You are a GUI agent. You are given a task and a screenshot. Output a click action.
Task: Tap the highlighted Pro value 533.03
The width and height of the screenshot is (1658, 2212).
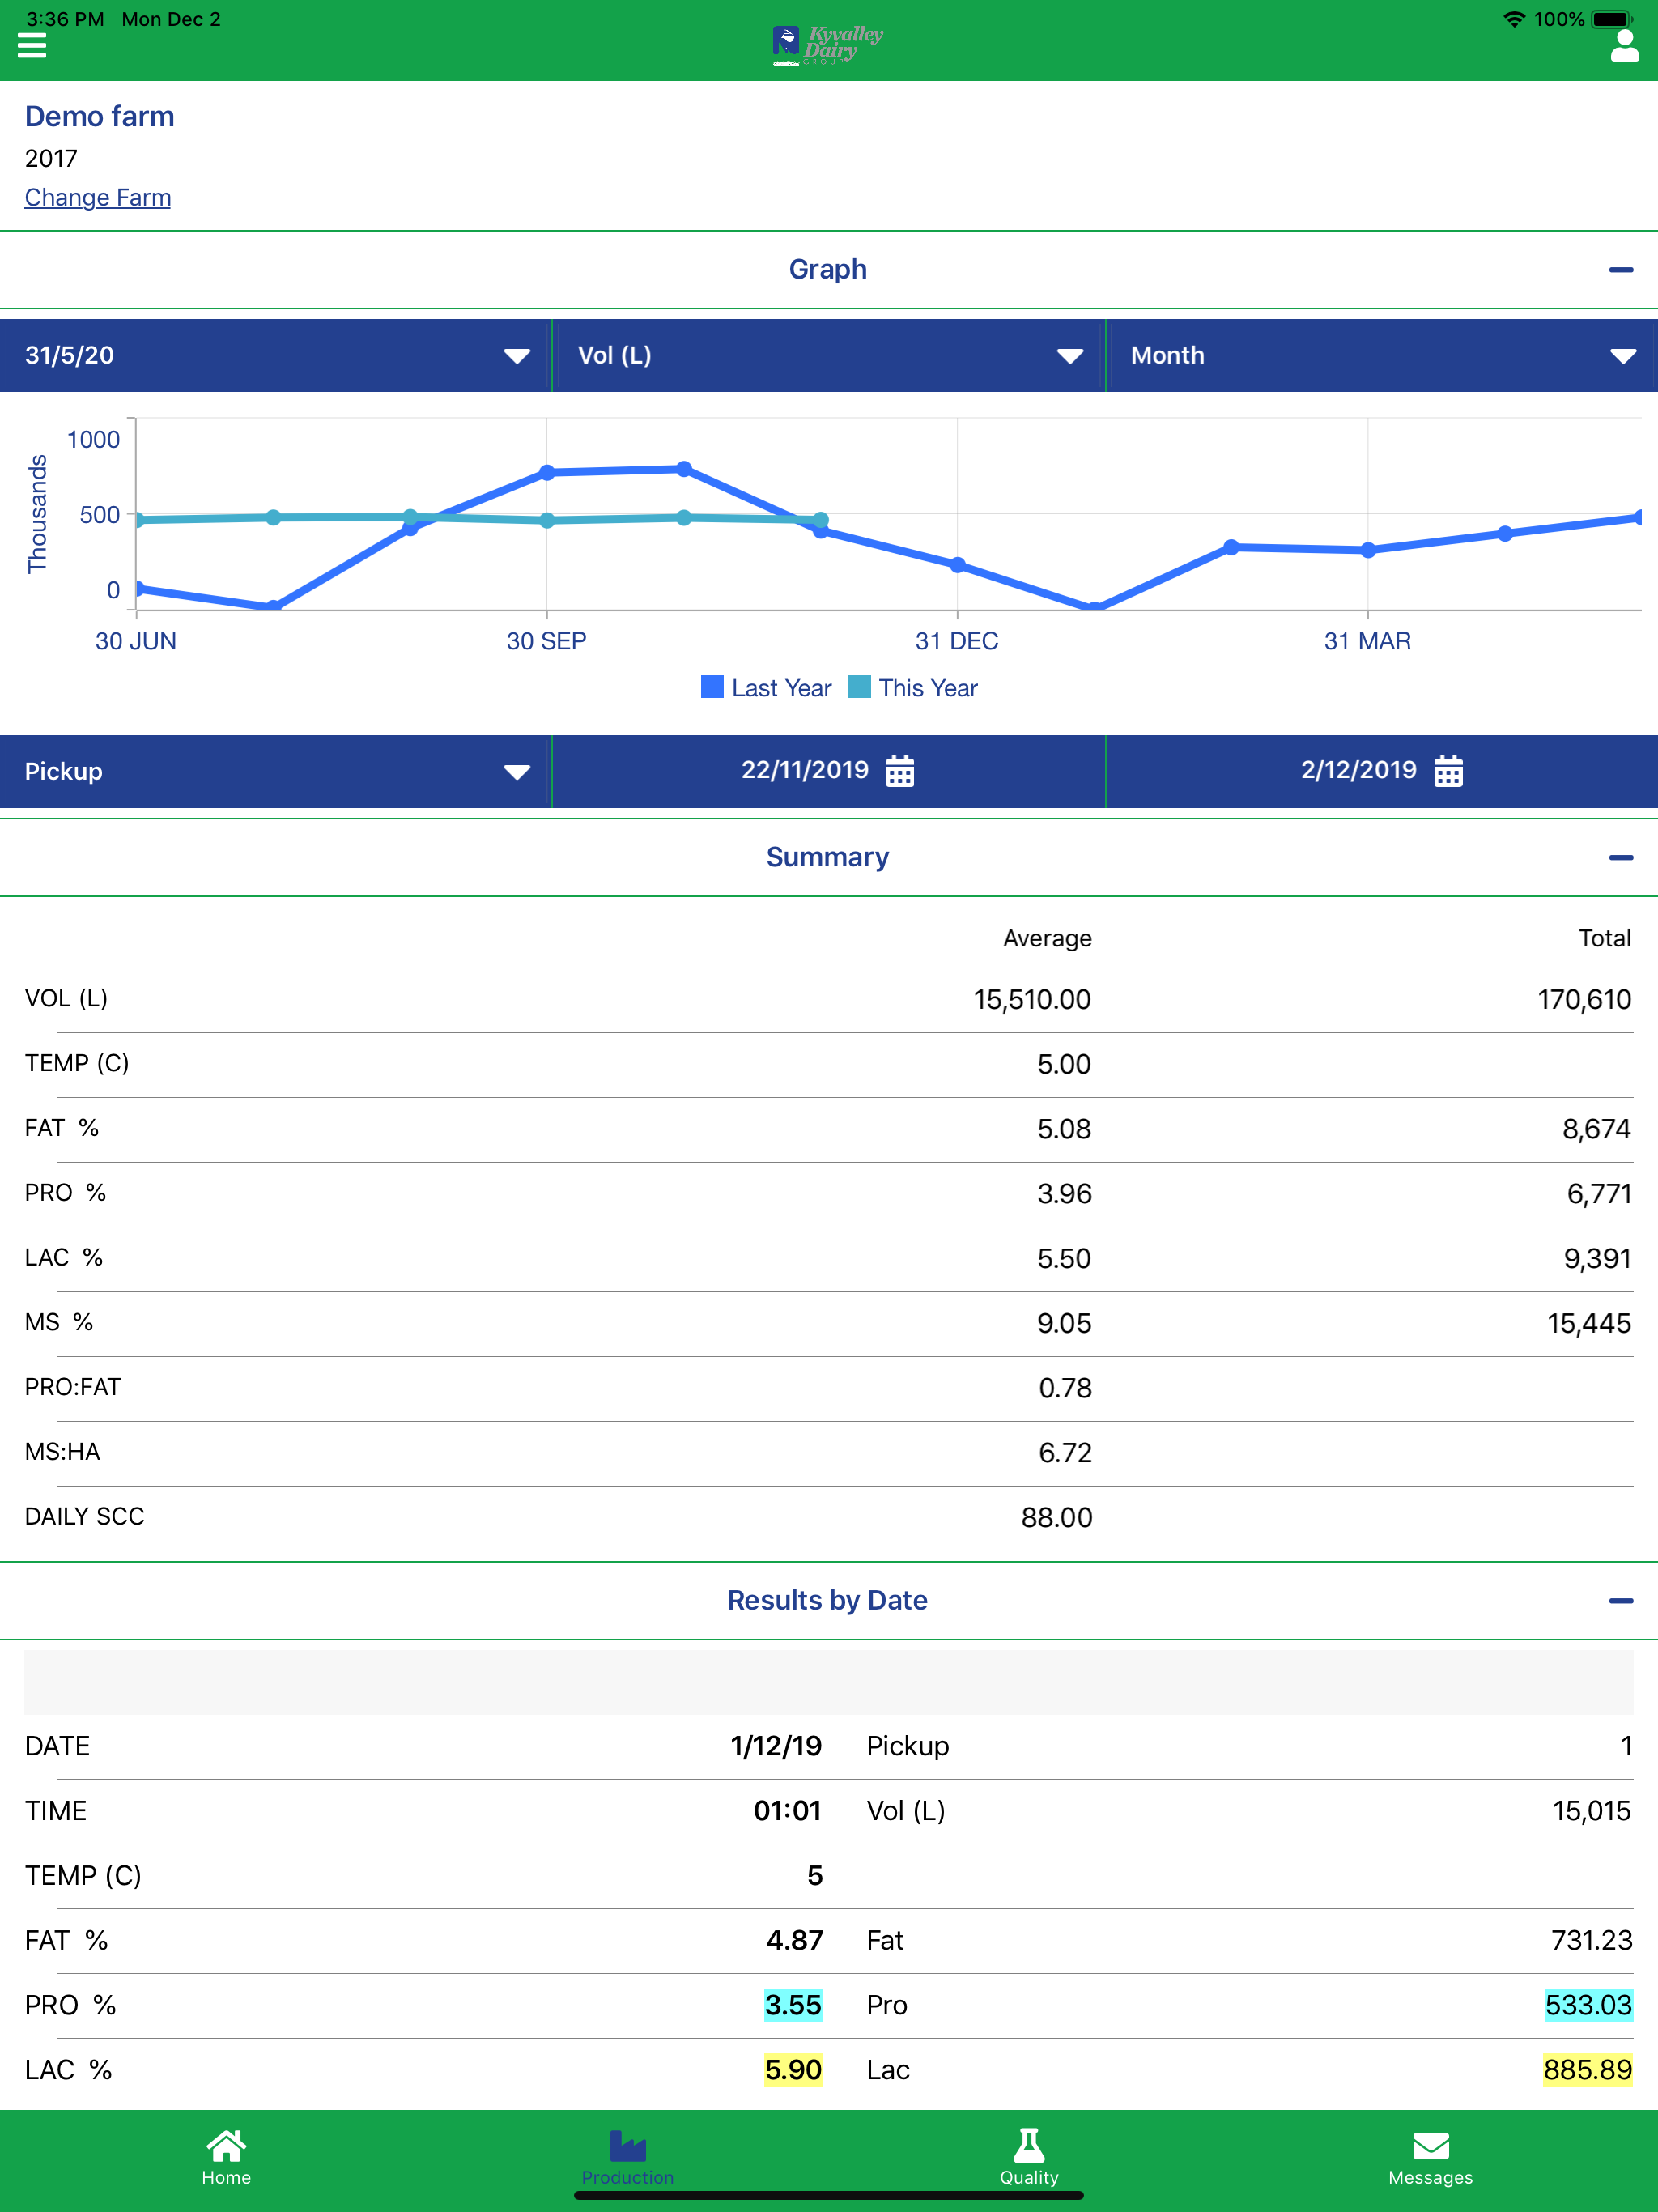(x=1588, y=2005)
